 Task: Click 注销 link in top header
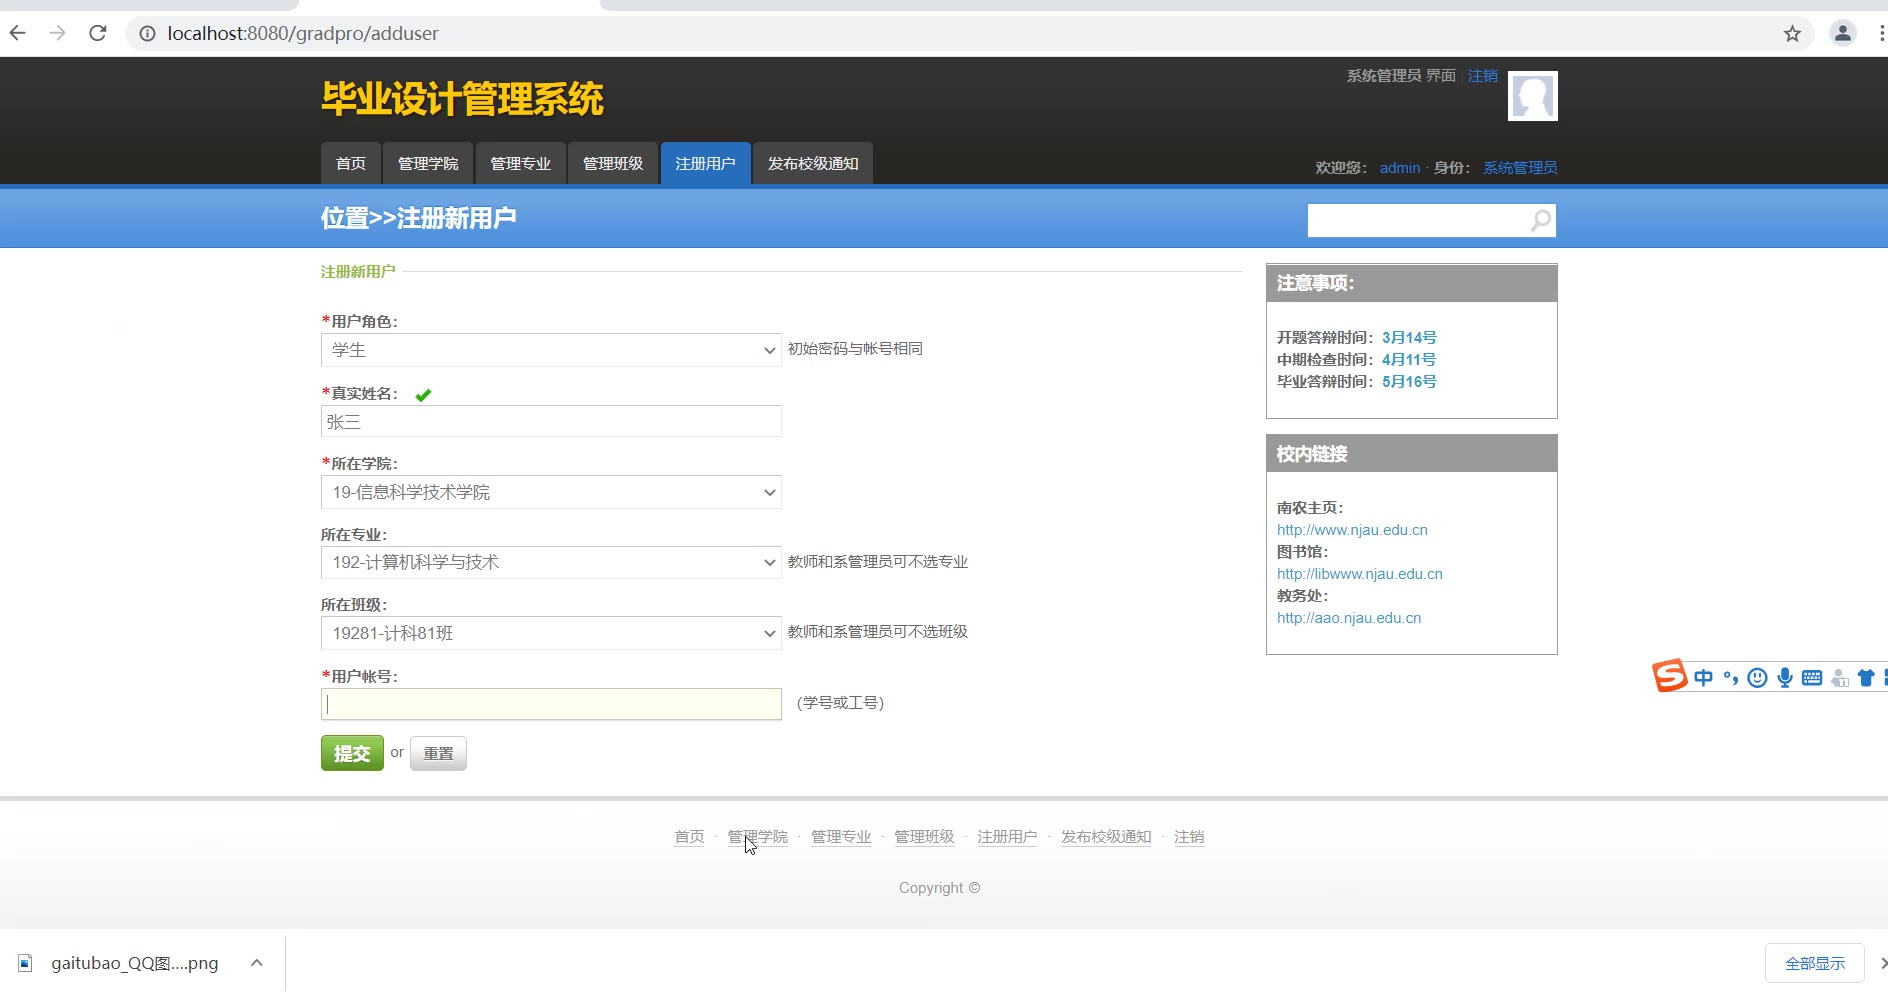click(1482, 76)
